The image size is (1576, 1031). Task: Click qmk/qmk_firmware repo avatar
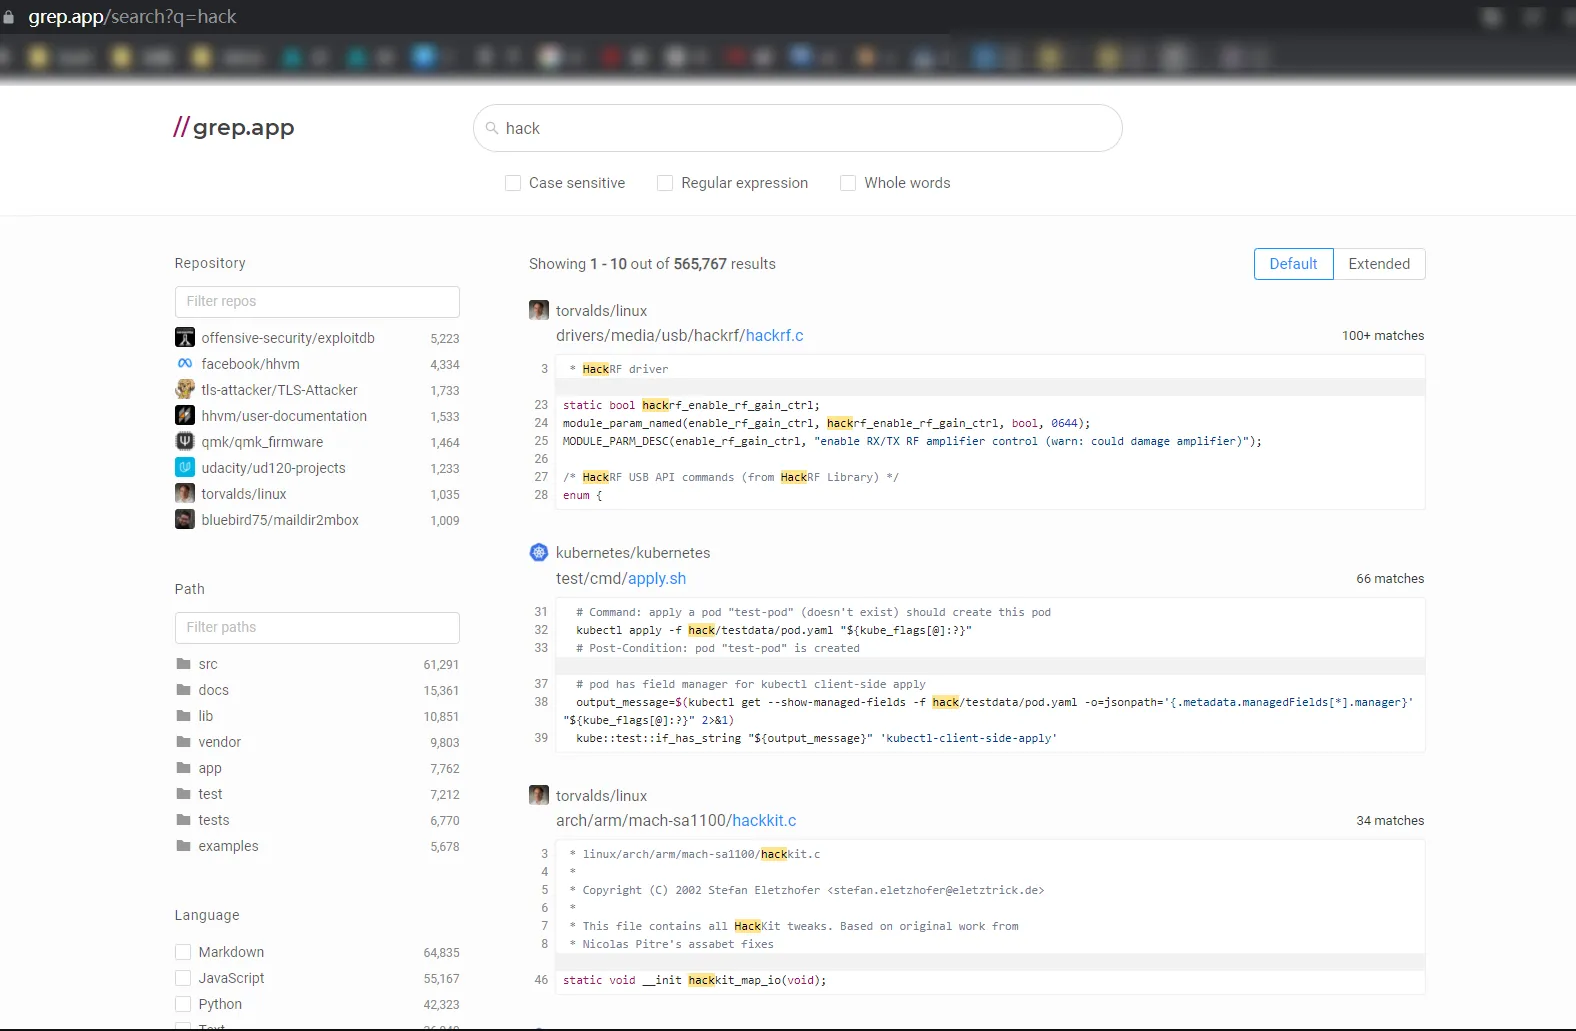coord(185,442)
